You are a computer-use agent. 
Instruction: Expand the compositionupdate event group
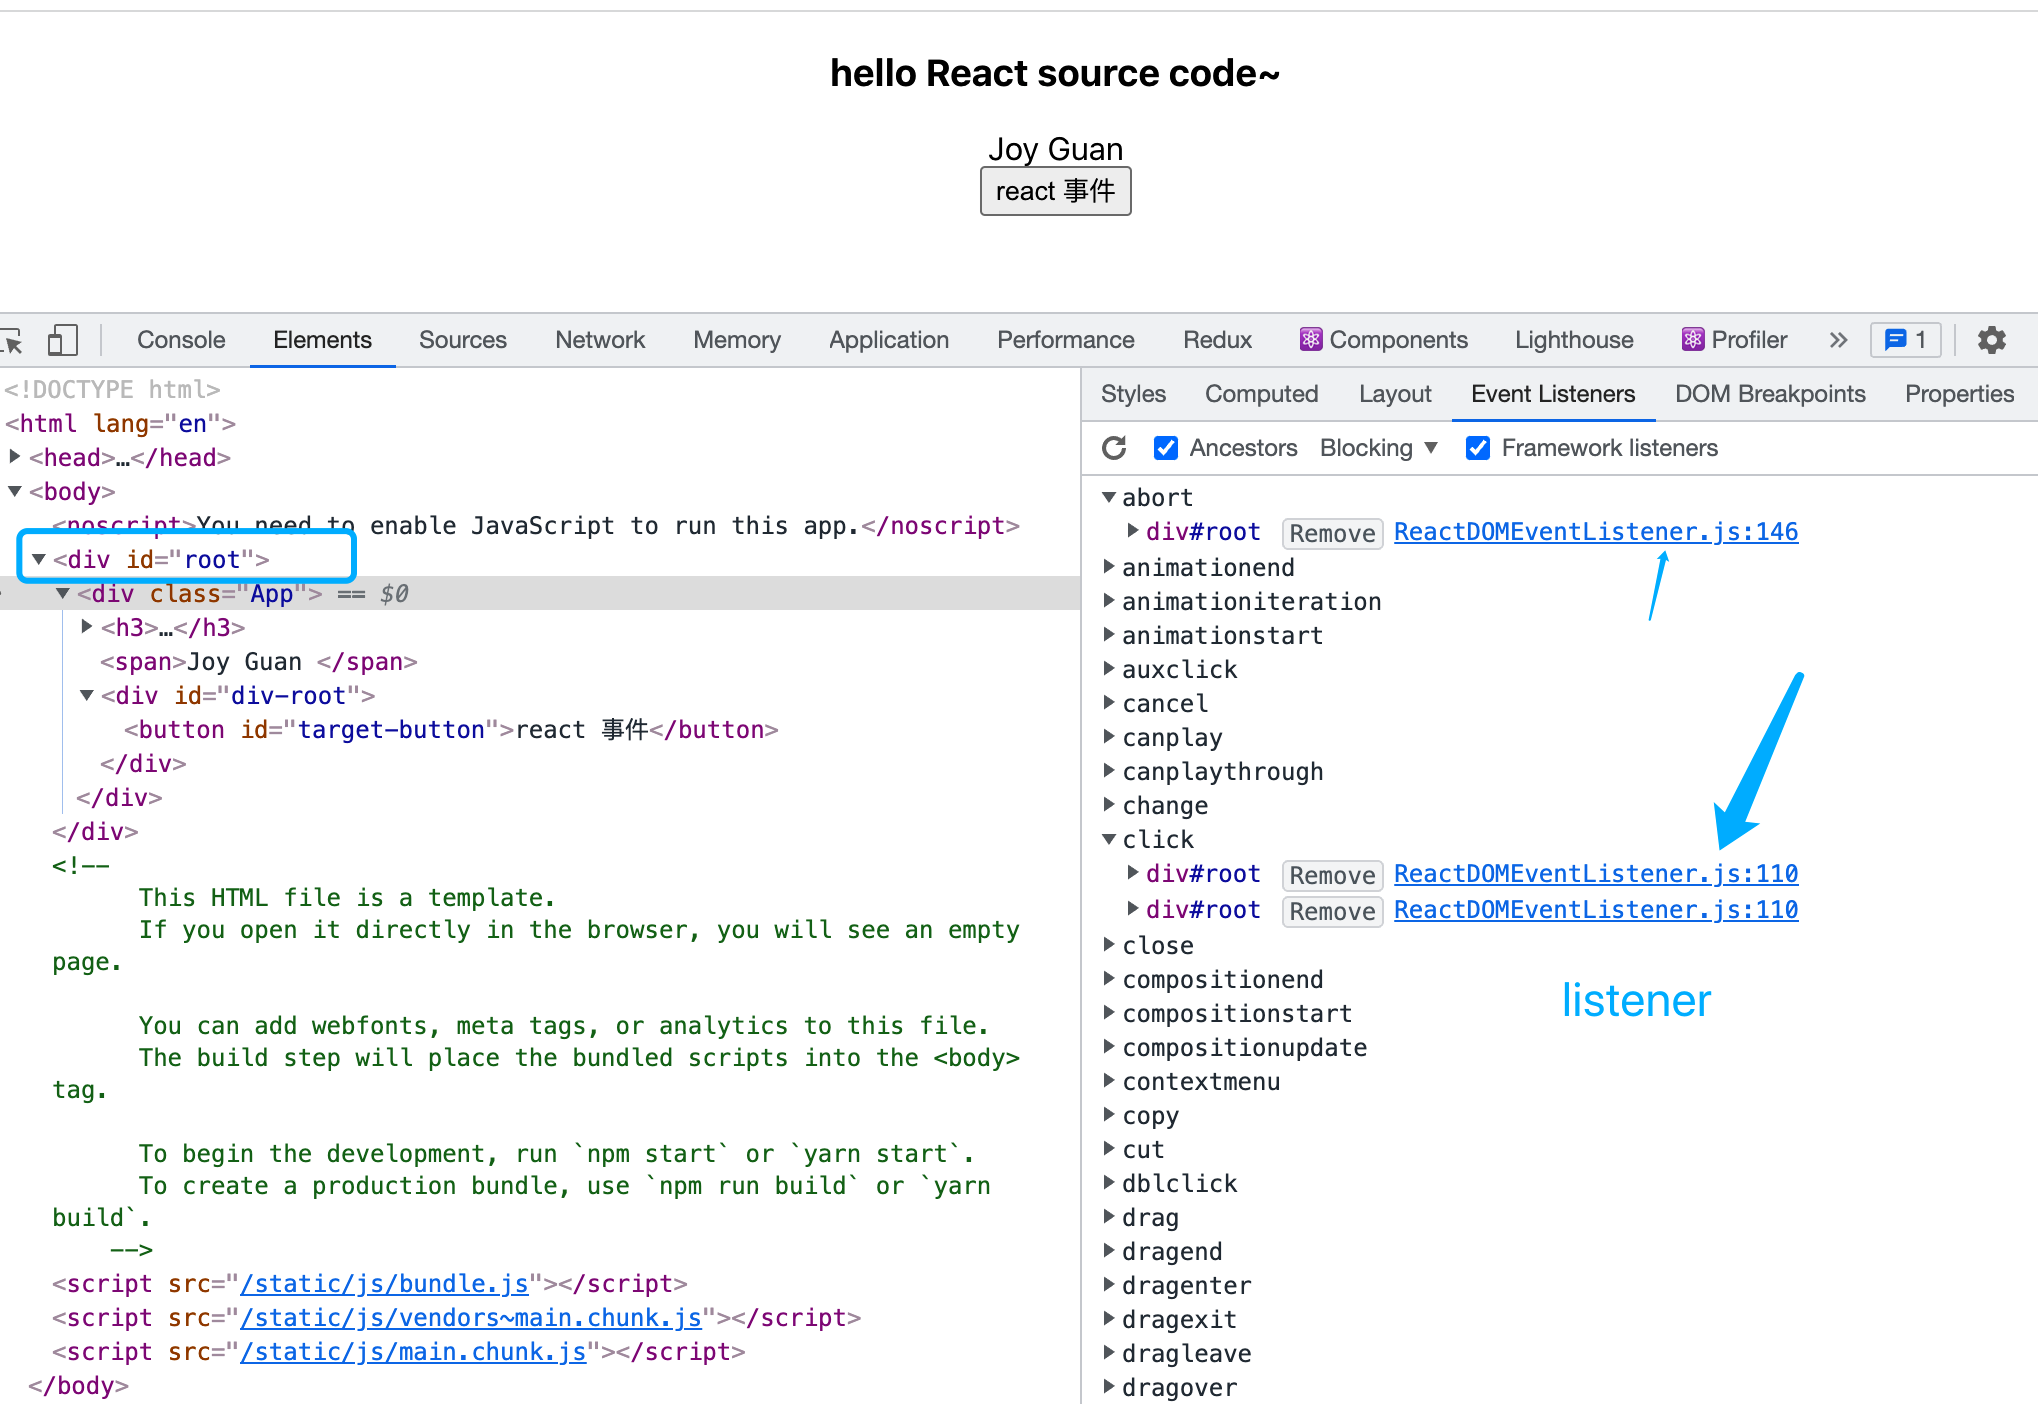(1109, 1047)
